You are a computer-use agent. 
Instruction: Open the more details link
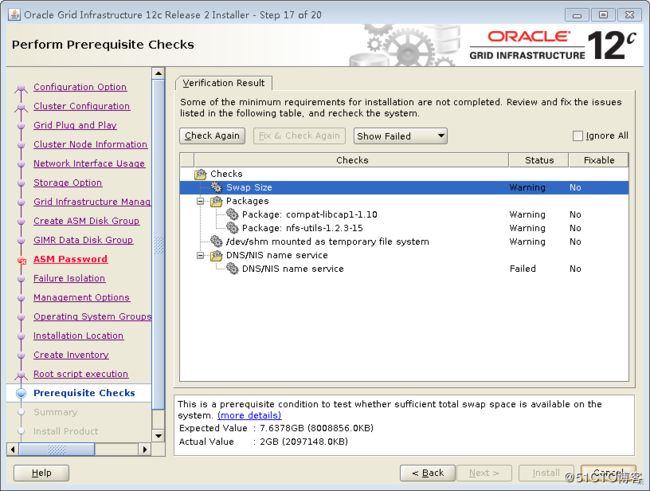(249, 415)
